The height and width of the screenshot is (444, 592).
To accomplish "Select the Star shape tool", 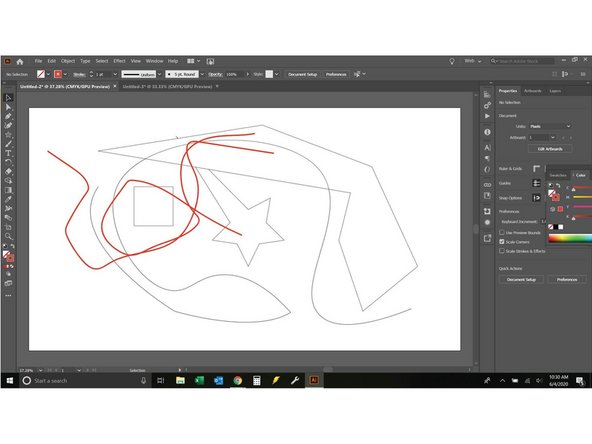I will point(8,135).
